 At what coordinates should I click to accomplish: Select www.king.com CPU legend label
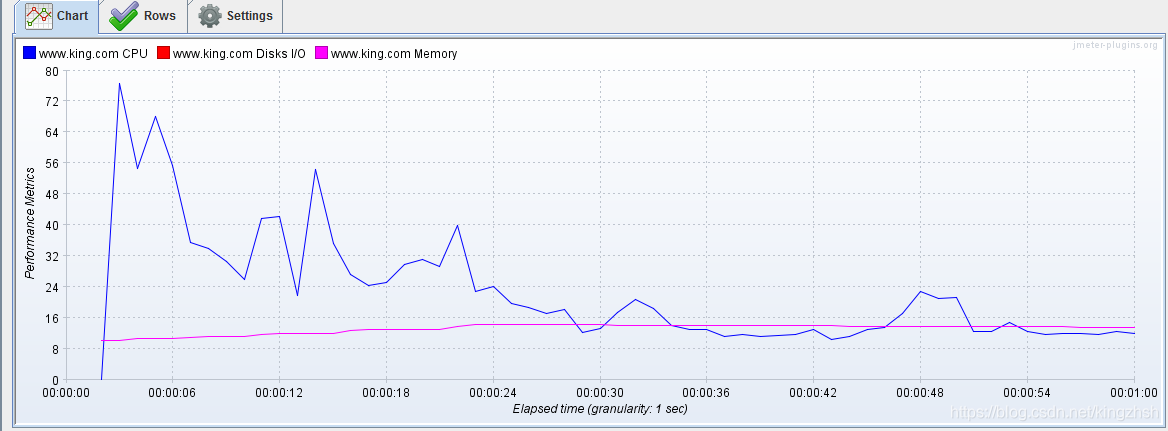[93, 54]
